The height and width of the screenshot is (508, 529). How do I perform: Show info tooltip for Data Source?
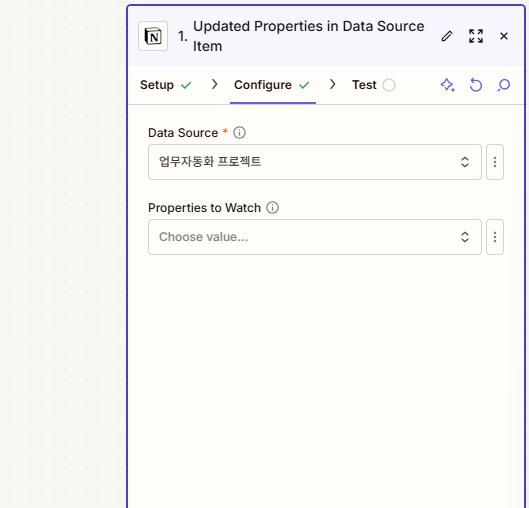240,133
